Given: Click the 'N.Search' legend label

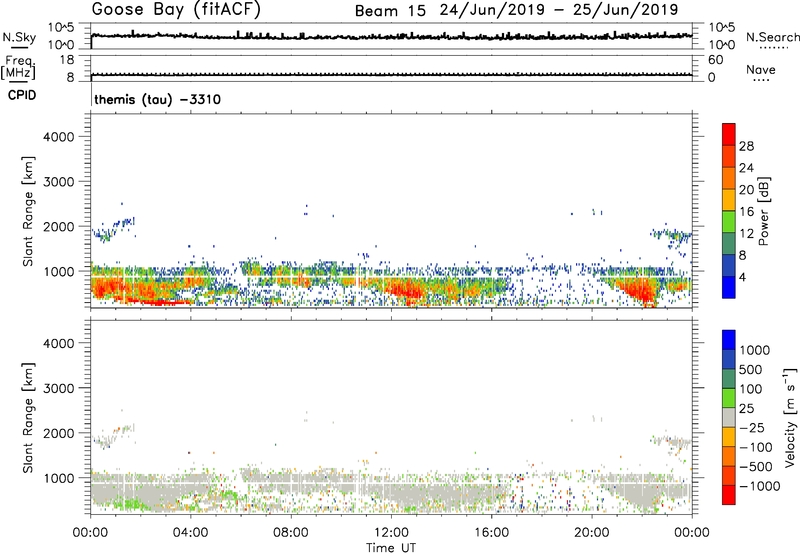Looking at the screenshot, I should click(x=773, y=37).
